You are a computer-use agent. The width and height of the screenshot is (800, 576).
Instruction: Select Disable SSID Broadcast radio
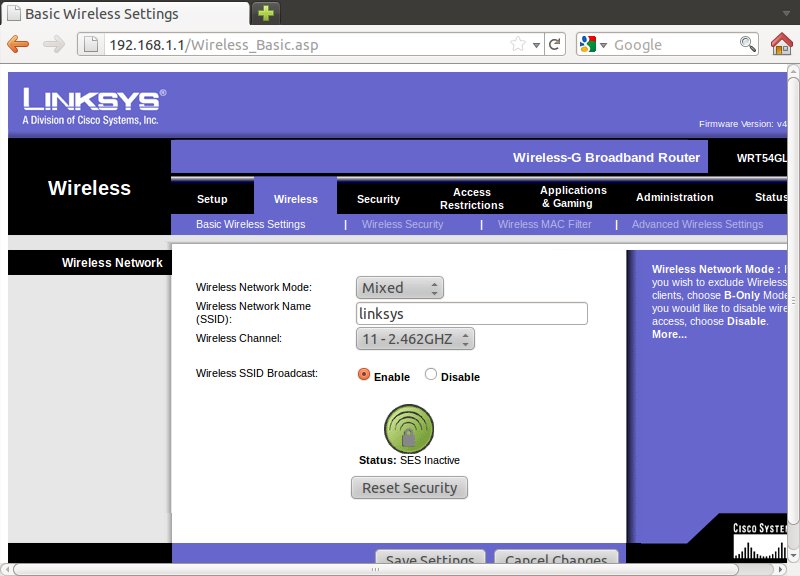coord(431,374)
